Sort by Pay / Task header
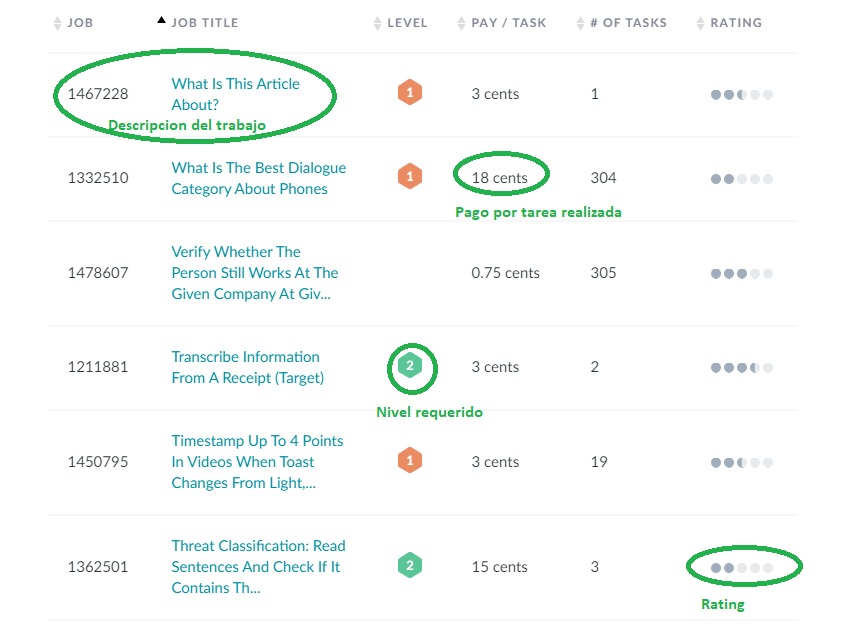The width and height of the screenshot is (861, 637). (508, 22)
